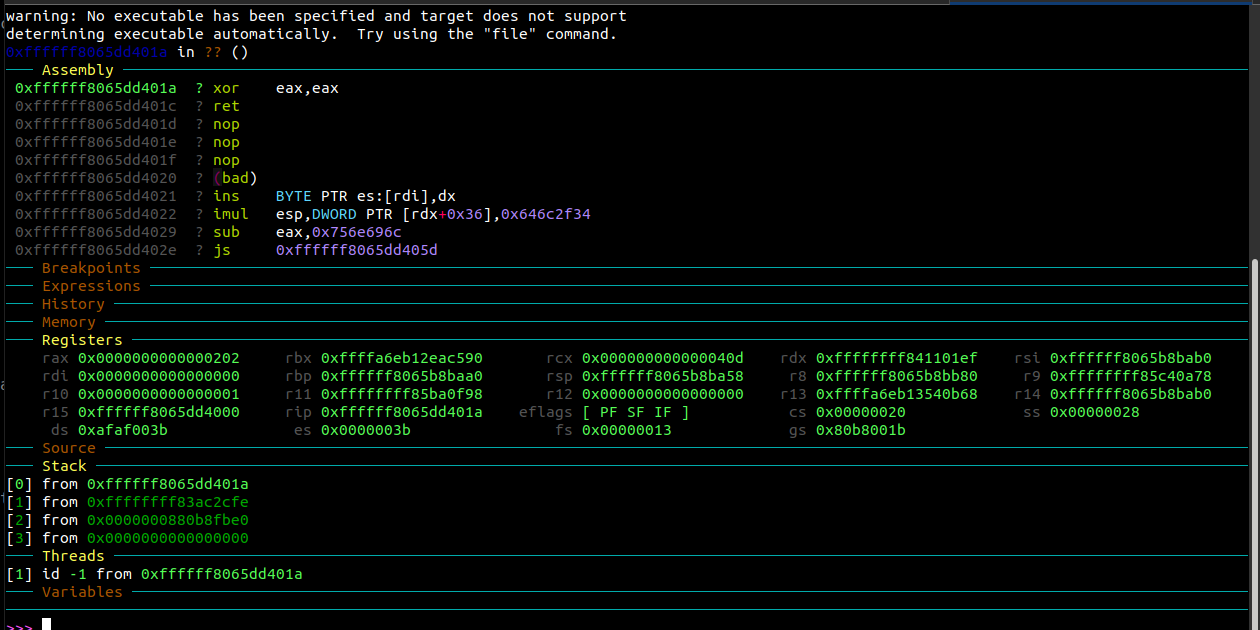This screenshot has width=1260, height=630.
Task: Click the Breakpoints section header
Action: click(91, 268)
